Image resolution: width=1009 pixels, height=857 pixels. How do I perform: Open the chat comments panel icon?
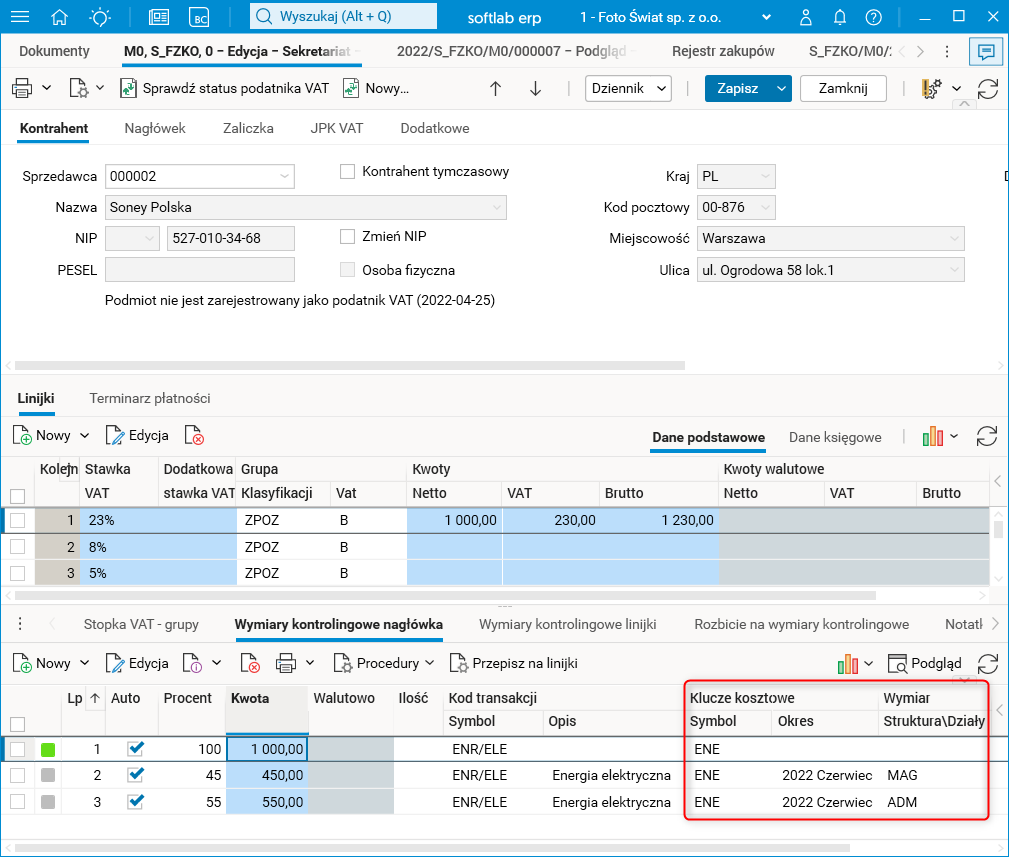click(986, 51)
